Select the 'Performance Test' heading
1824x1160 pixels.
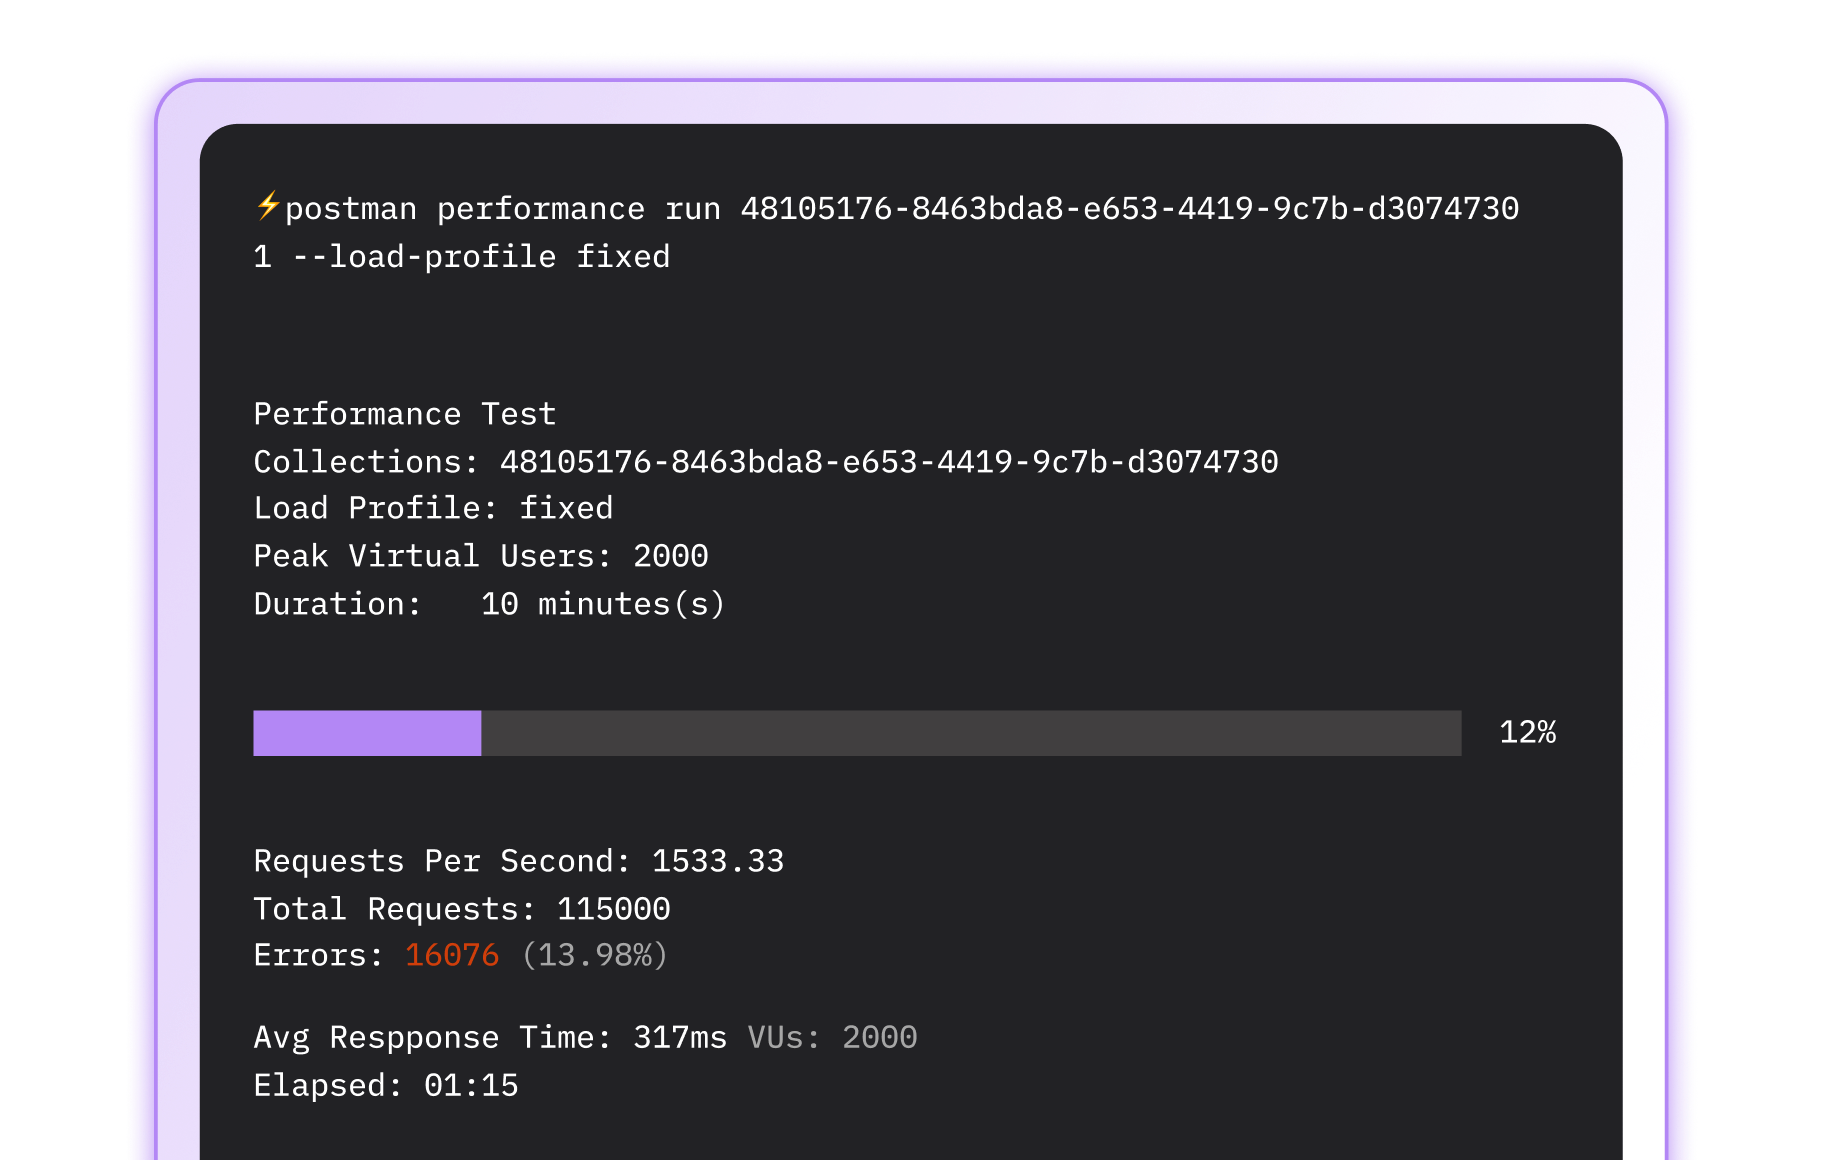tap(404, 414)
